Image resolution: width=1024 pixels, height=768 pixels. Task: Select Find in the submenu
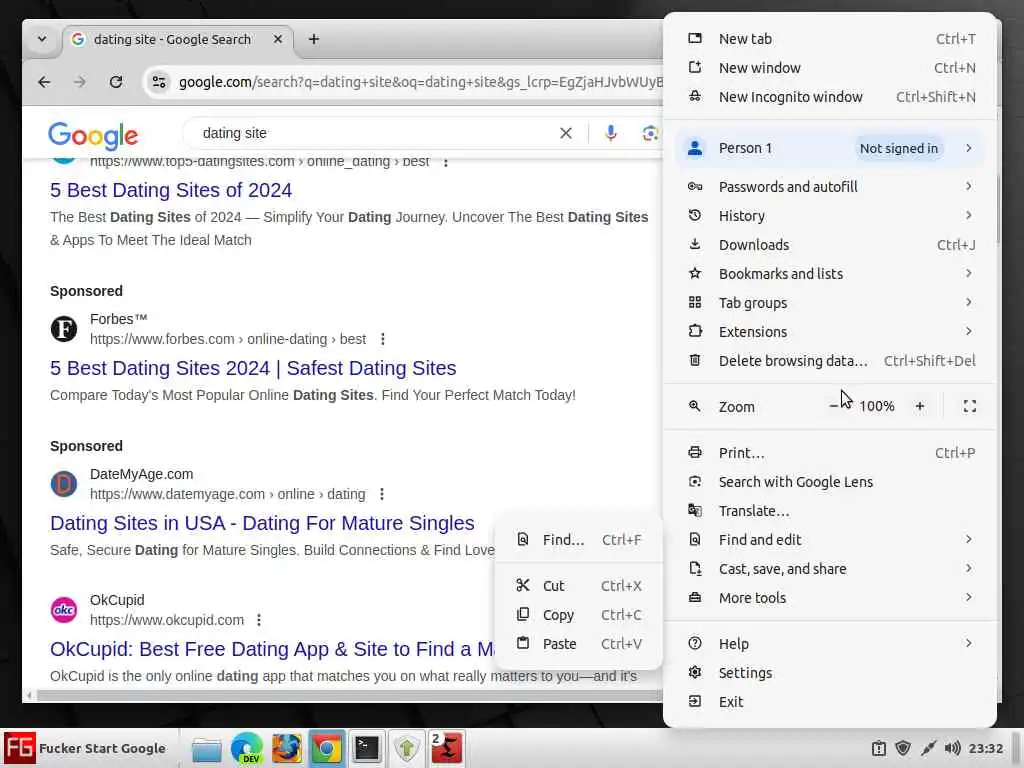coord(579,540)
